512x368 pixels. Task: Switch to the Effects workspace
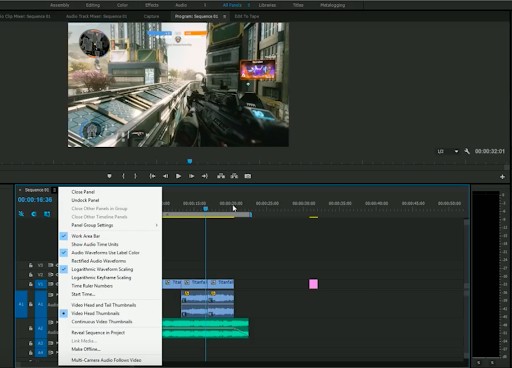(152, 5)
